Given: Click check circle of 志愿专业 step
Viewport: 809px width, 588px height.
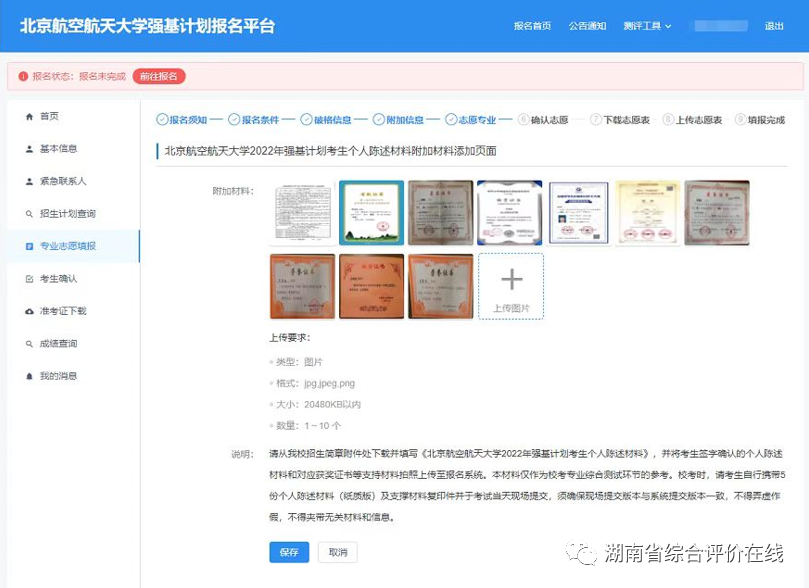Looking at the screenshot, I should point(451,120).
